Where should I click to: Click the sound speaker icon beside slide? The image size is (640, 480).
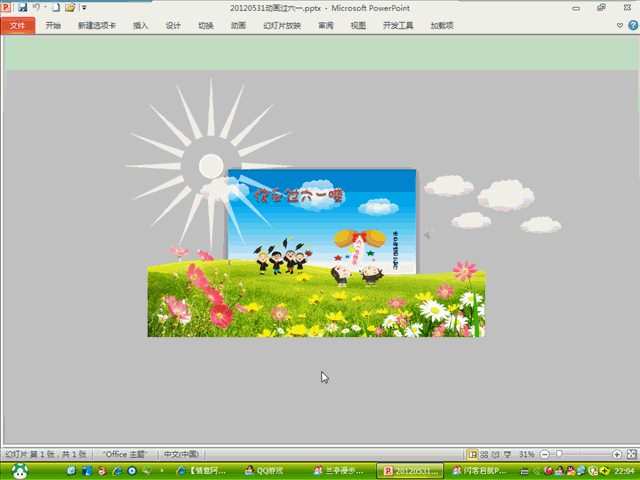coord(428,234)
